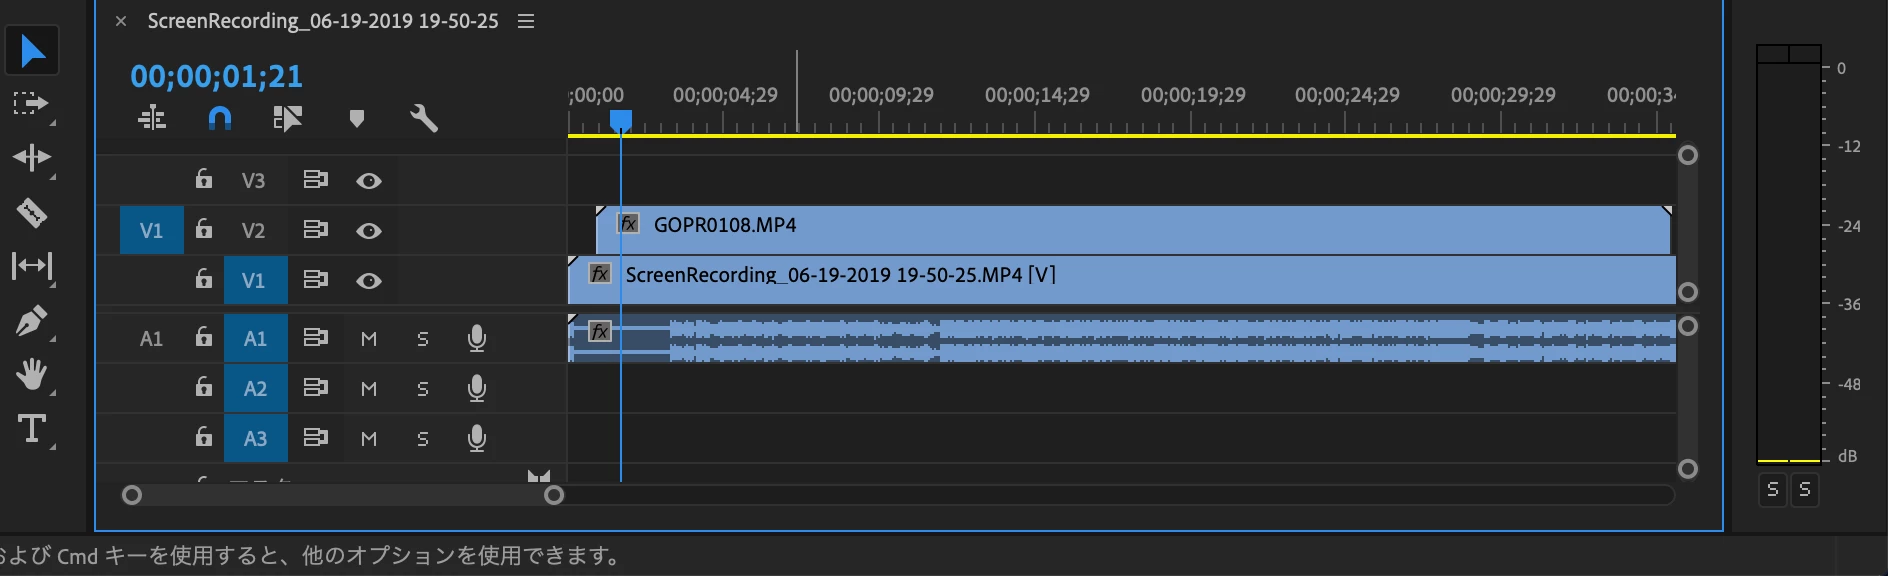The height and width of the screenshot is (576, 1888).
Task: Select ScreenRecording_06-19-2019 sequence tab
Action: click(x=323, y=21)
